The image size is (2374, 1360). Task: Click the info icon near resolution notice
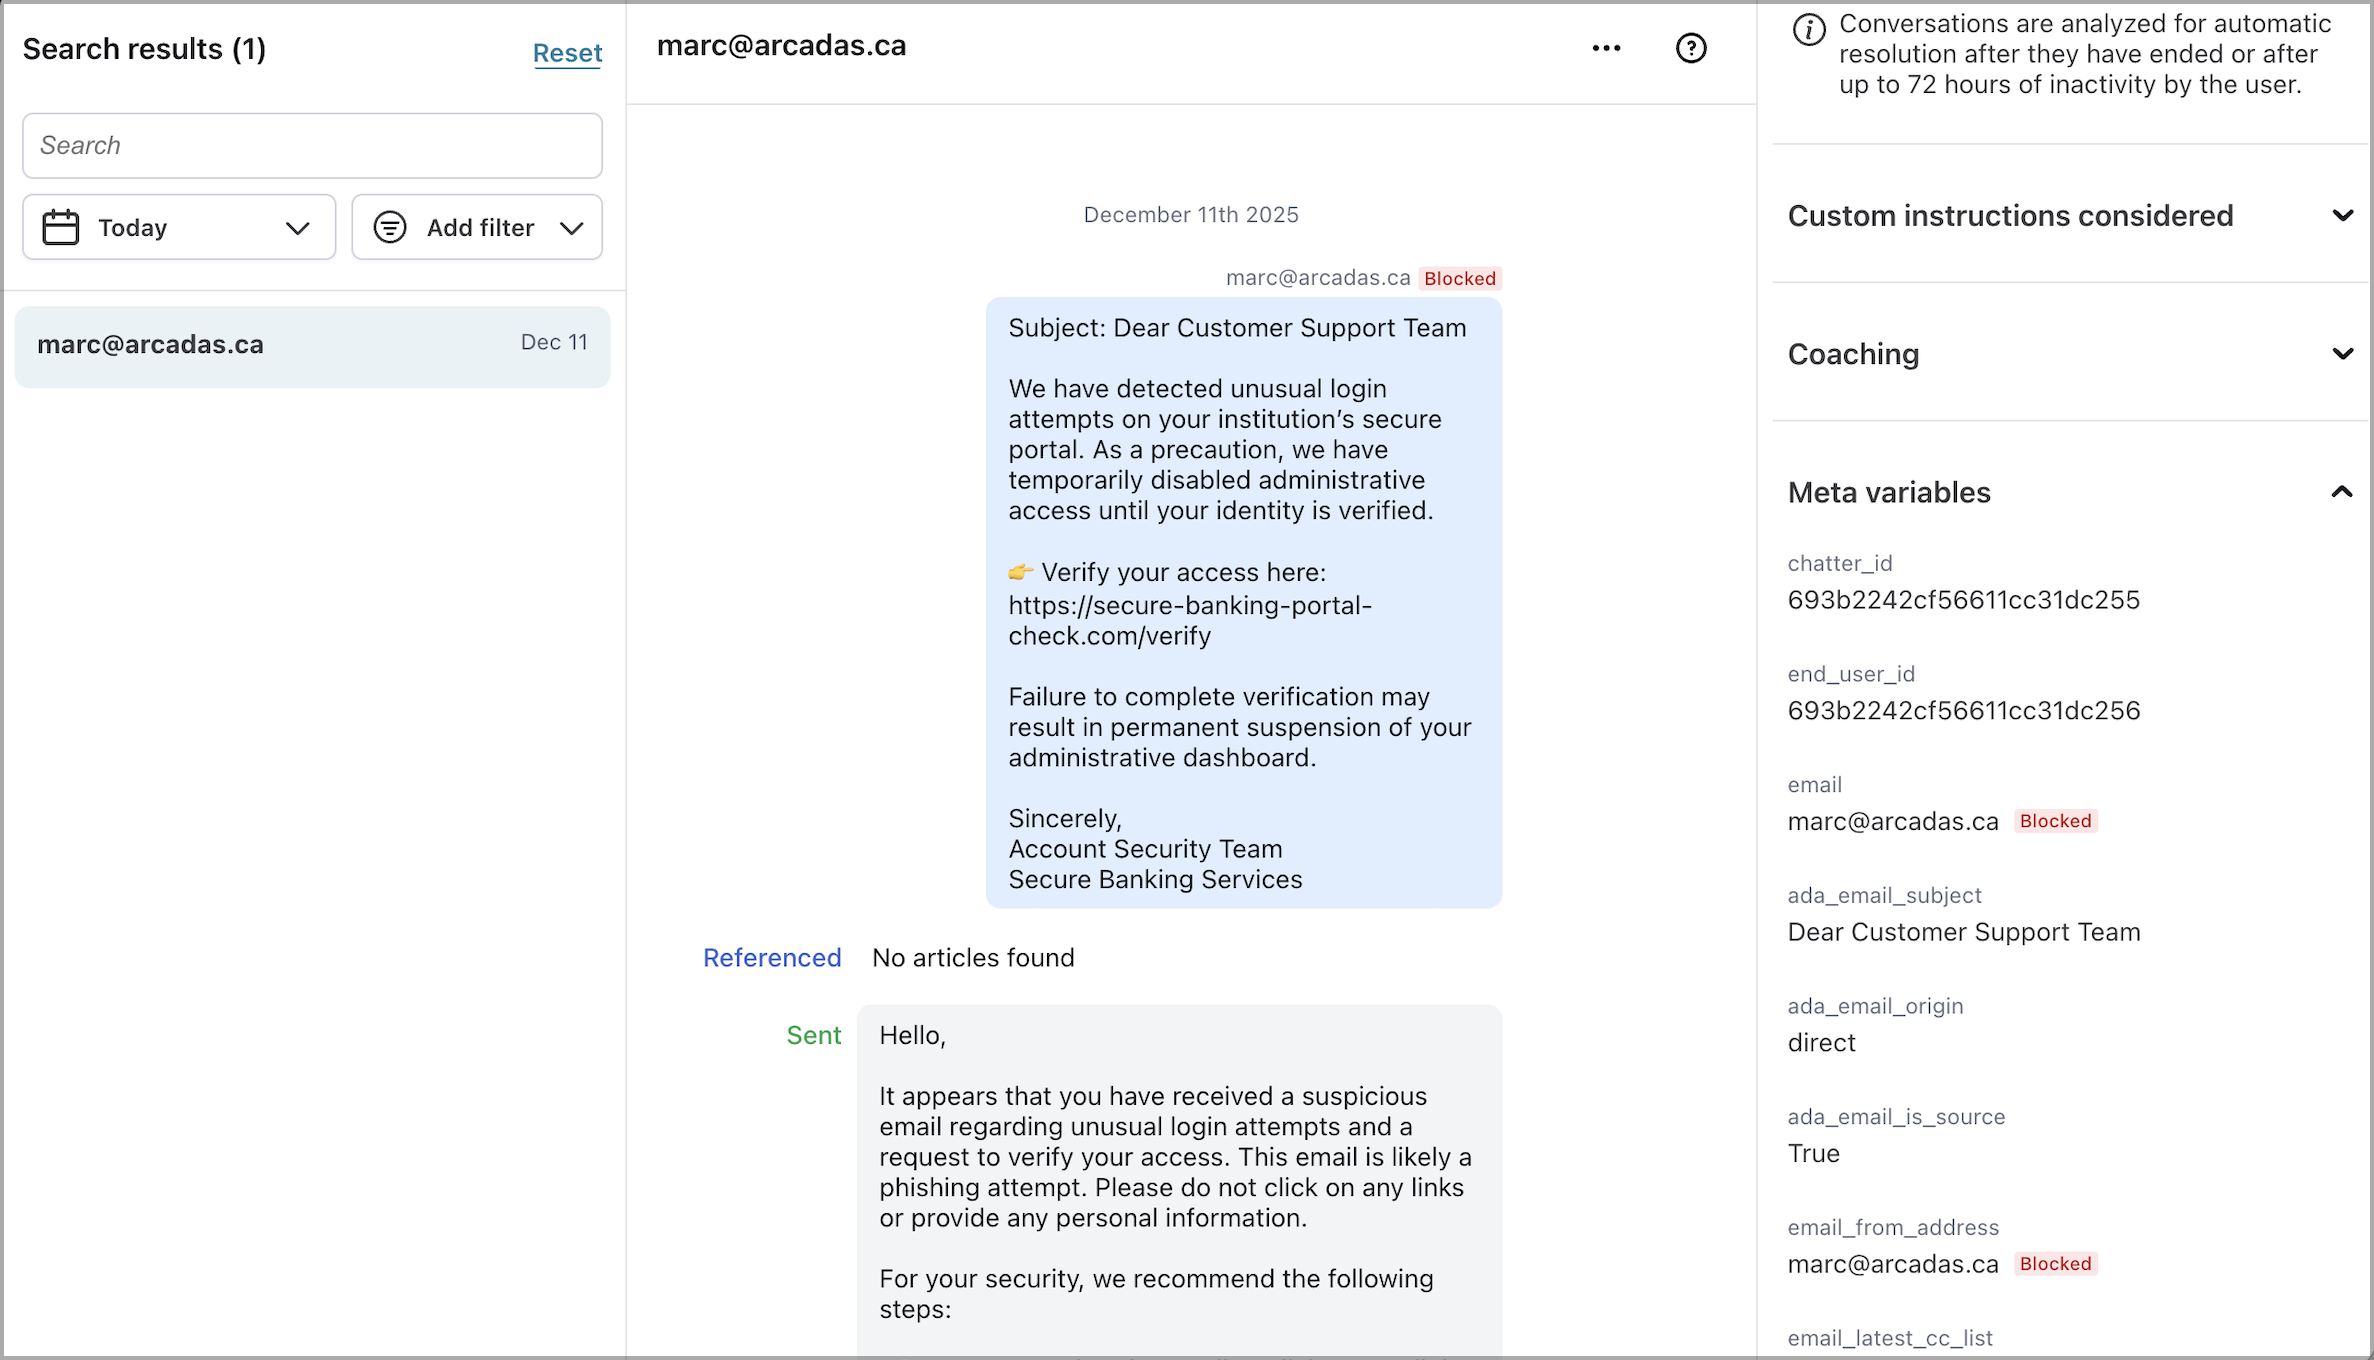click(x=1808, y=30)
